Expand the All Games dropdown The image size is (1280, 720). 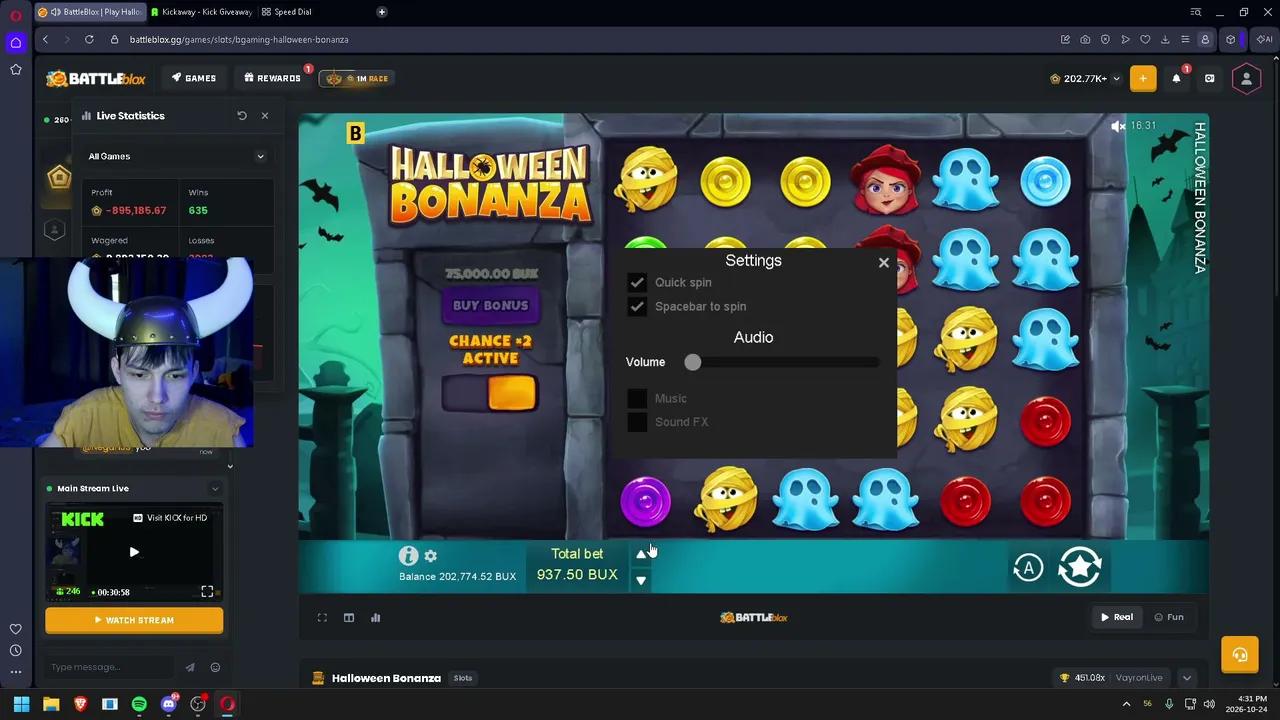coord(177,156)
